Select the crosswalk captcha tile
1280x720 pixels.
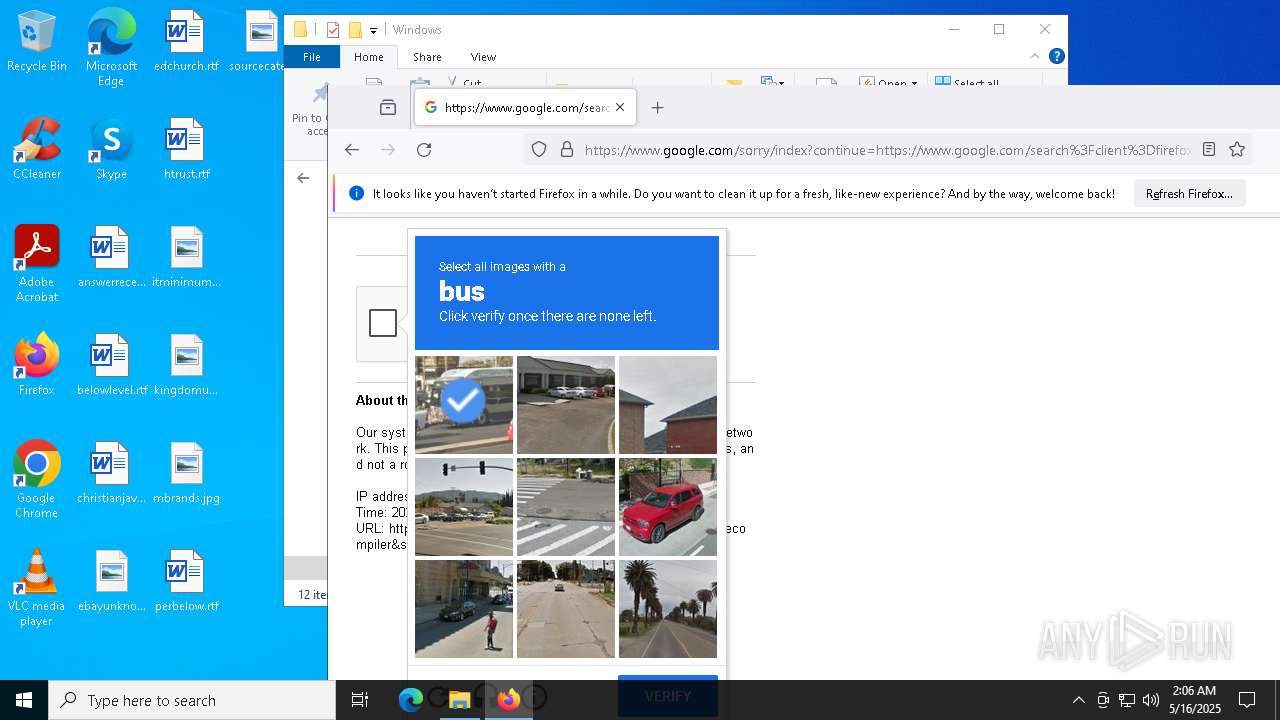(566, 507)
